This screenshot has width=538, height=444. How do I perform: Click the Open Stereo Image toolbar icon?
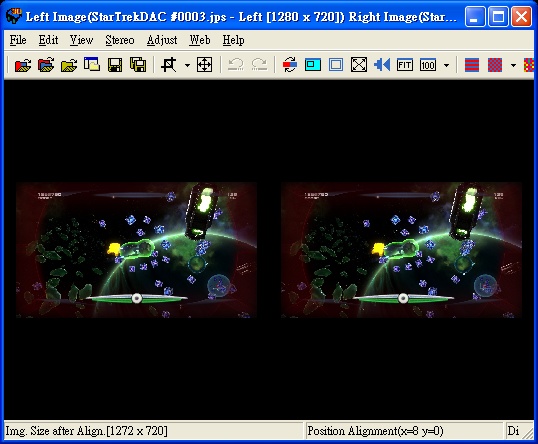coord(23,65)
